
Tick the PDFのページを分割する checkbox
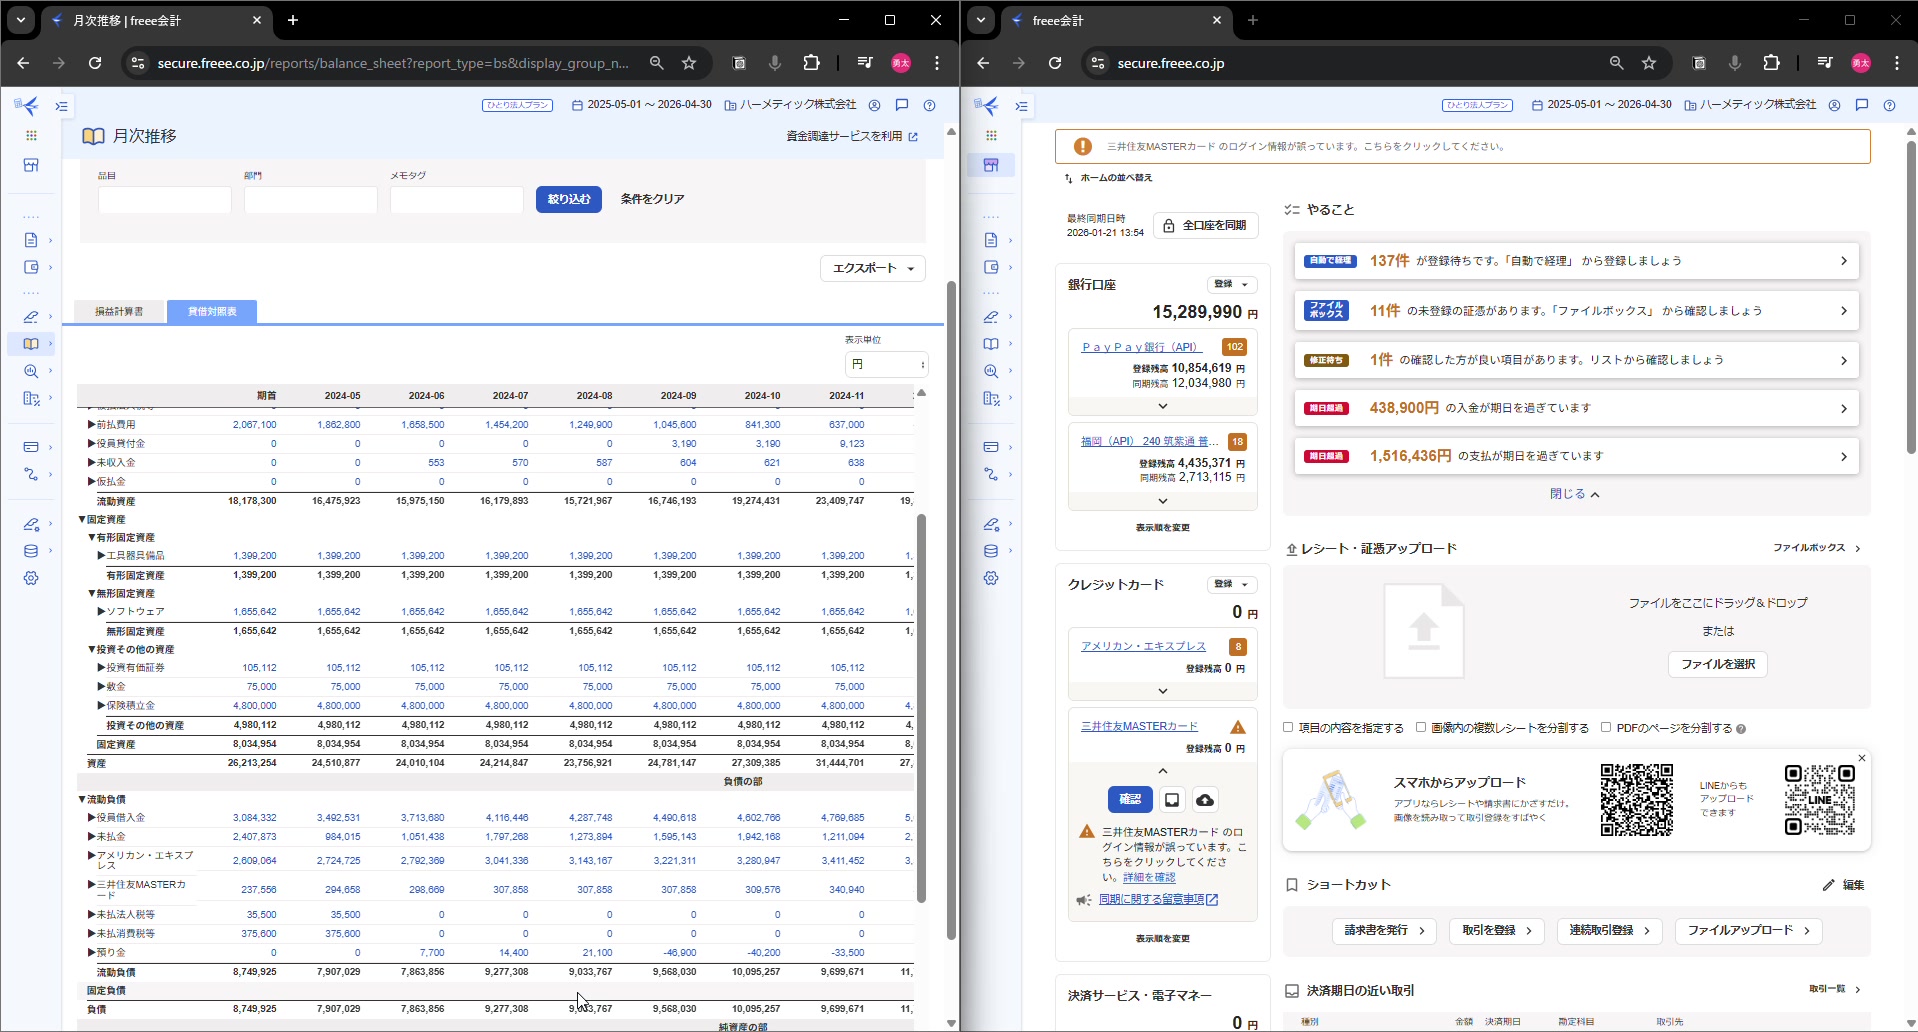1606,728
